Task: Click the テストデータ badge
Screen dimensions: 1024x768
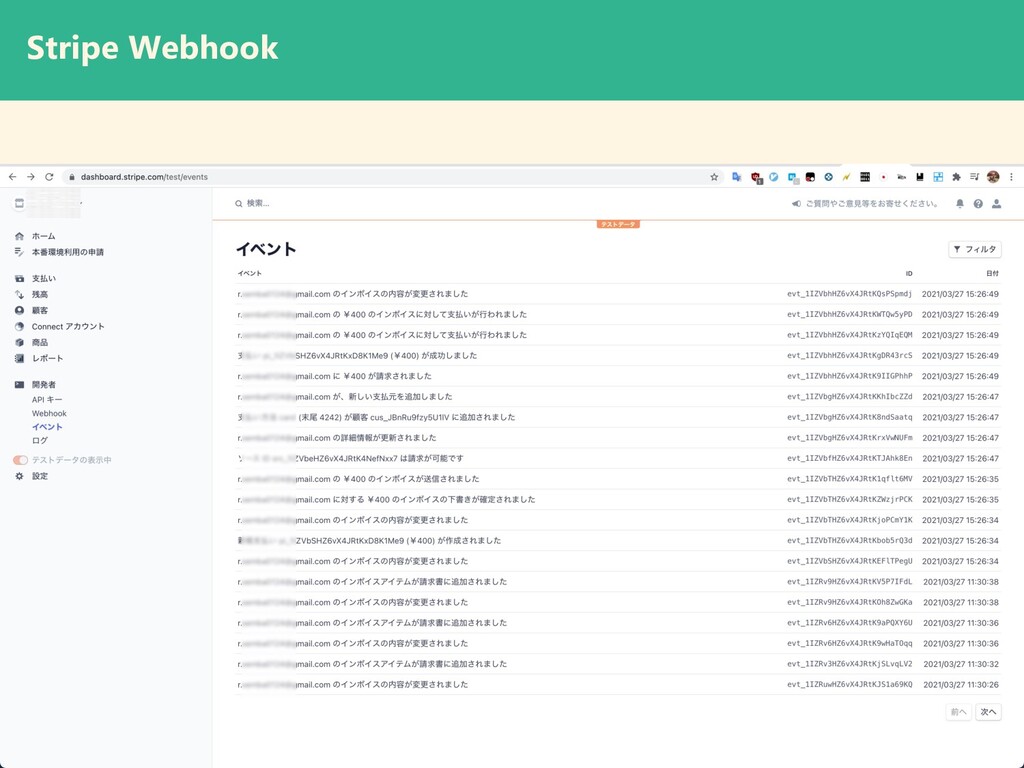Action: (618, 225)
